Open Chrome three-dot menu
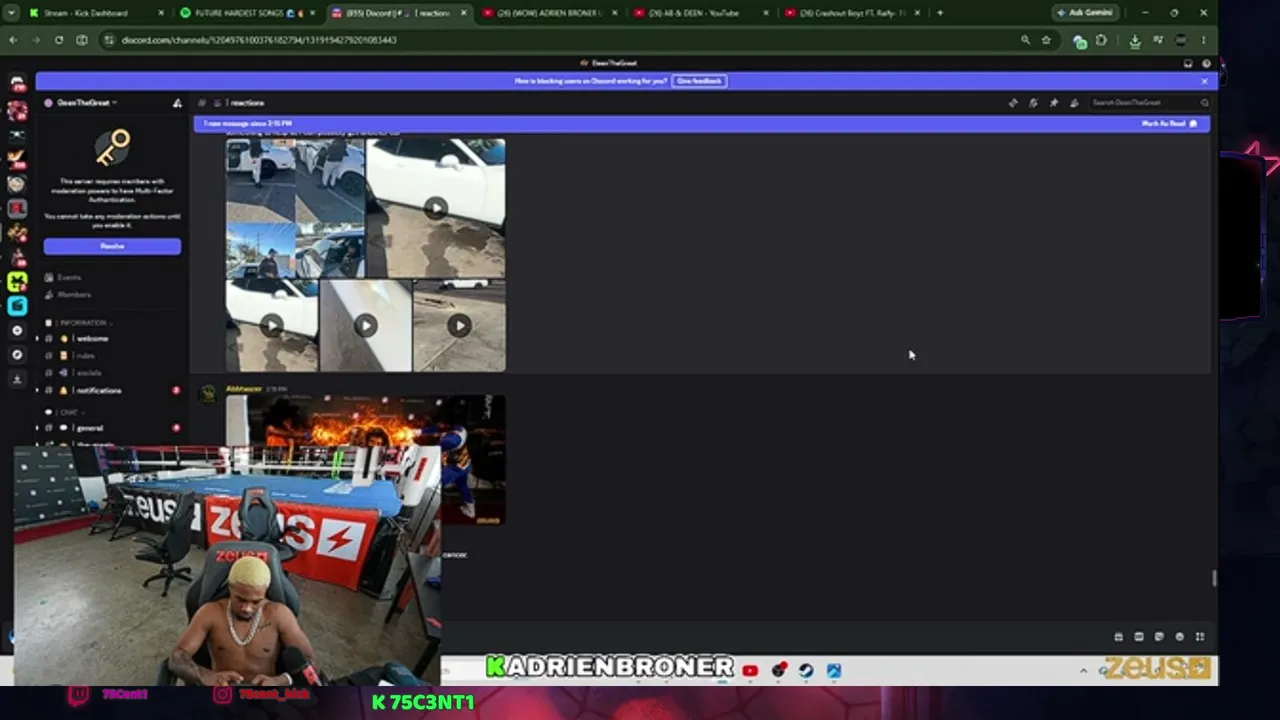Image resolution: width=1280 pixels, height=720 pixels. pyautogui.click(x=1204, y=40)
